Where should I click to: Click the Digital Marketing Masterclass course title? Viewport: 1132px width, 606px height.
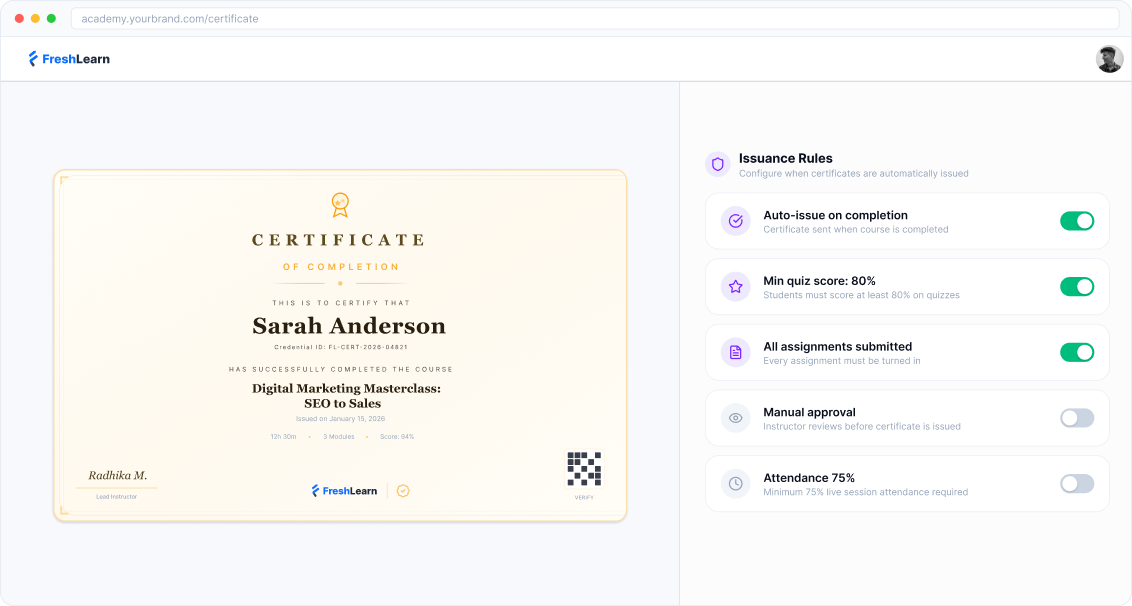click(346, 395)
